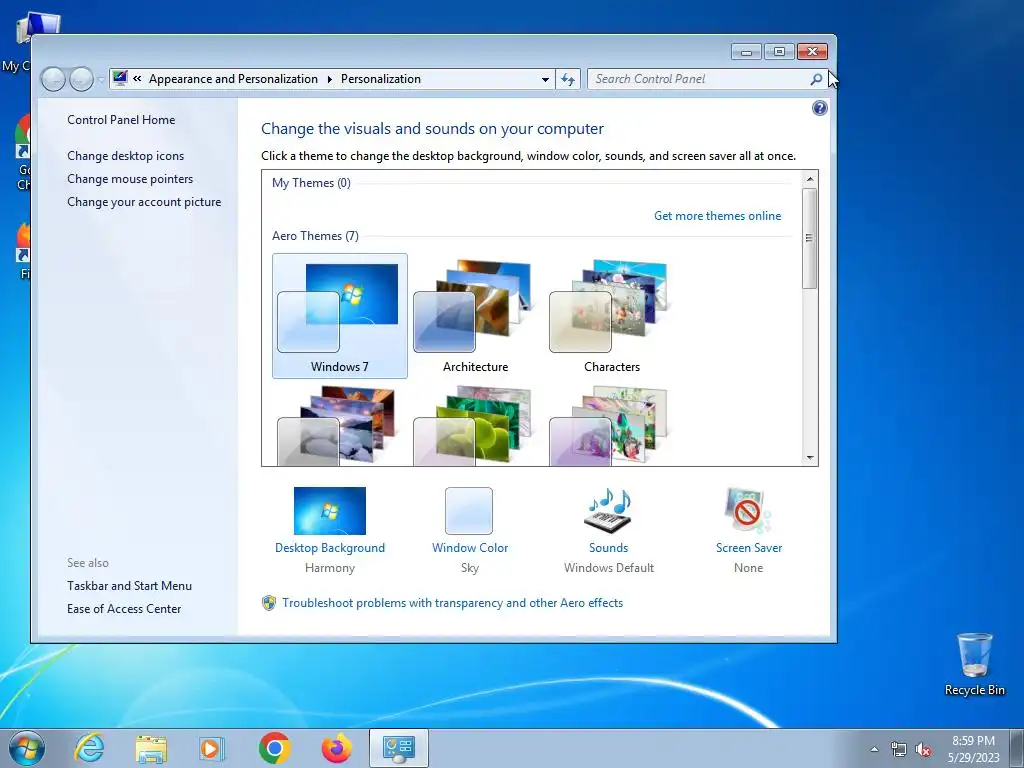Open the recent pages dropdown arrow

pos(101,80)
